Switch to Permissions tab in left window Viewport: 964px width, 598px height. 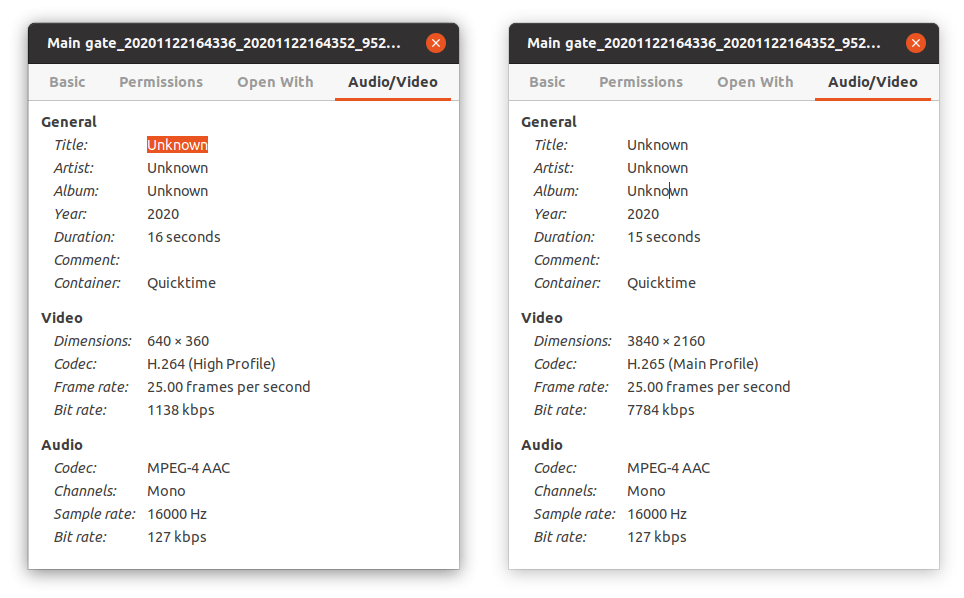point(161,82)
